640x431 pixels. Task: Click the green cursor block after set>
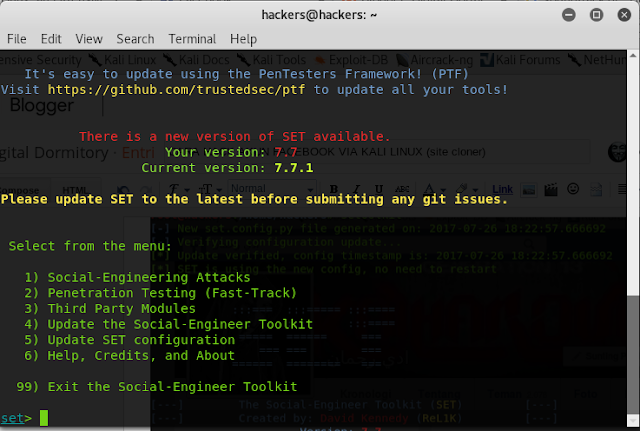click(44, 418)
